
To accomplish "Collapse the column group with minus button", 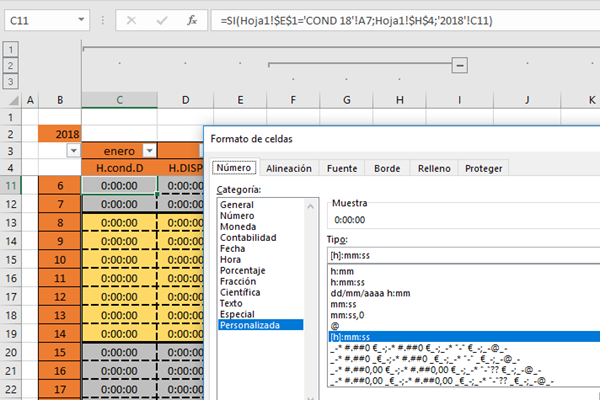I will 459,64.
